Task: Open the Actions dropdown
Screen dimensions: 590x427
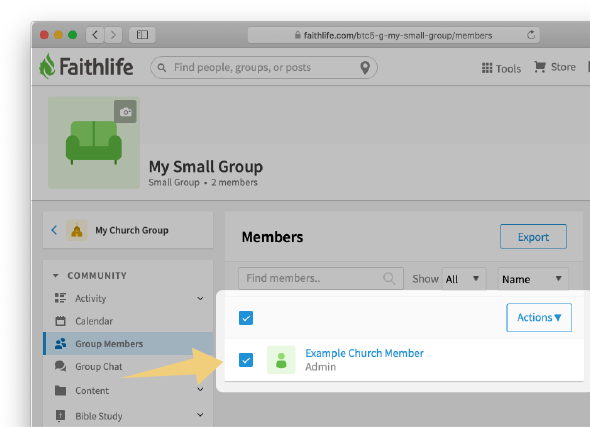Action: coord(539,318)
